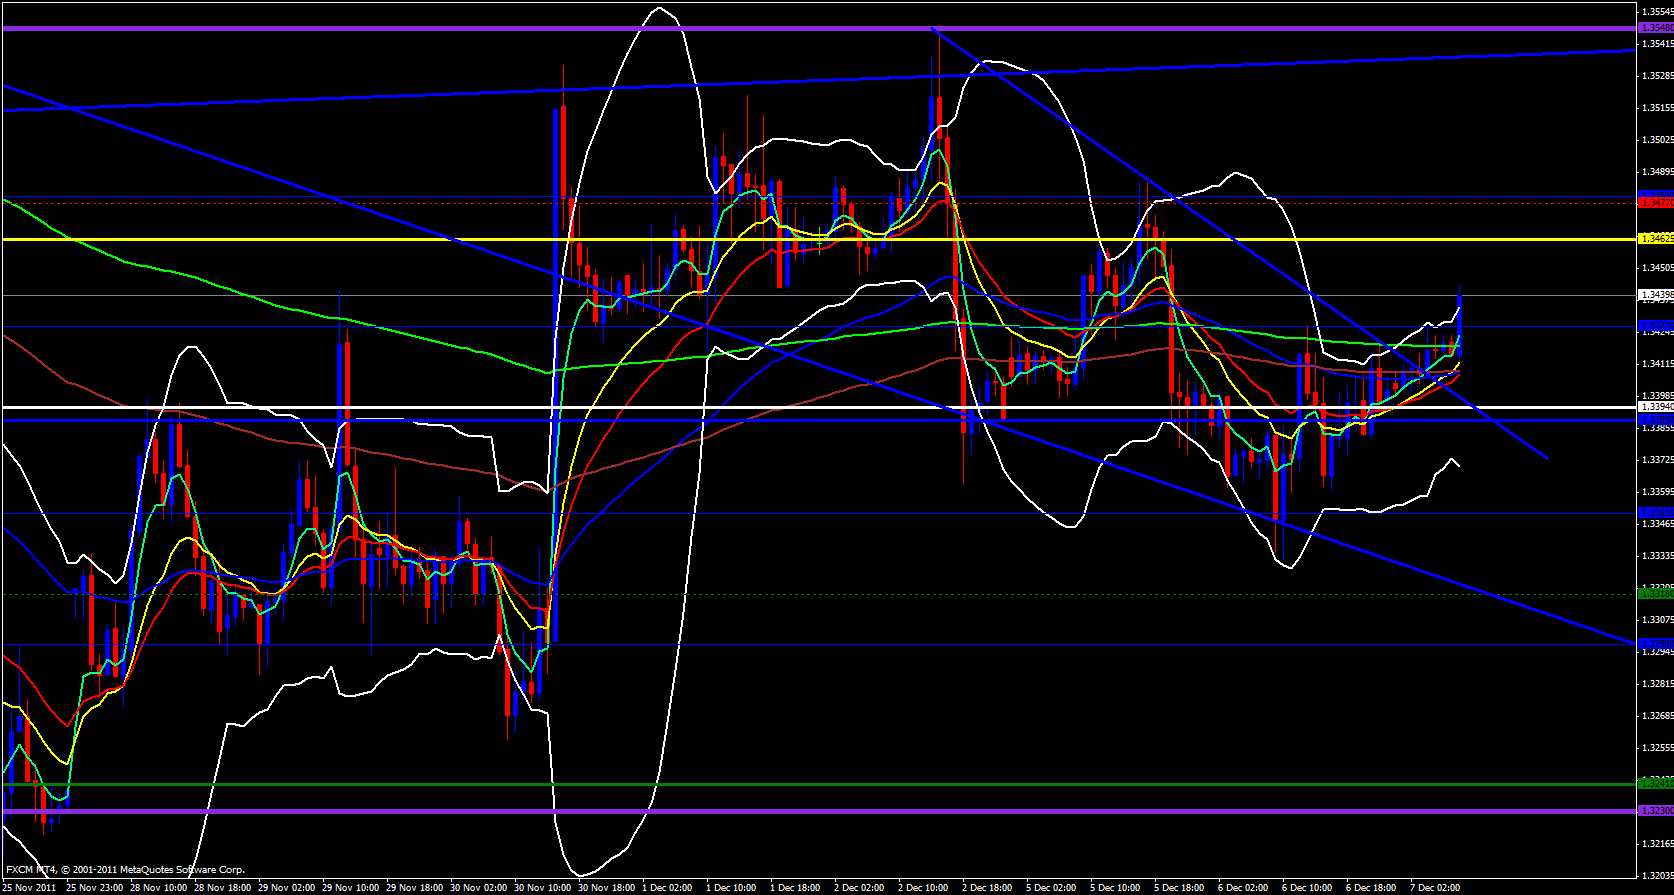This screenshot has height=895, width=1674.
Task: Select the white 1.33940 price label
Action: pyautogui.click(x=1656, y=407)
